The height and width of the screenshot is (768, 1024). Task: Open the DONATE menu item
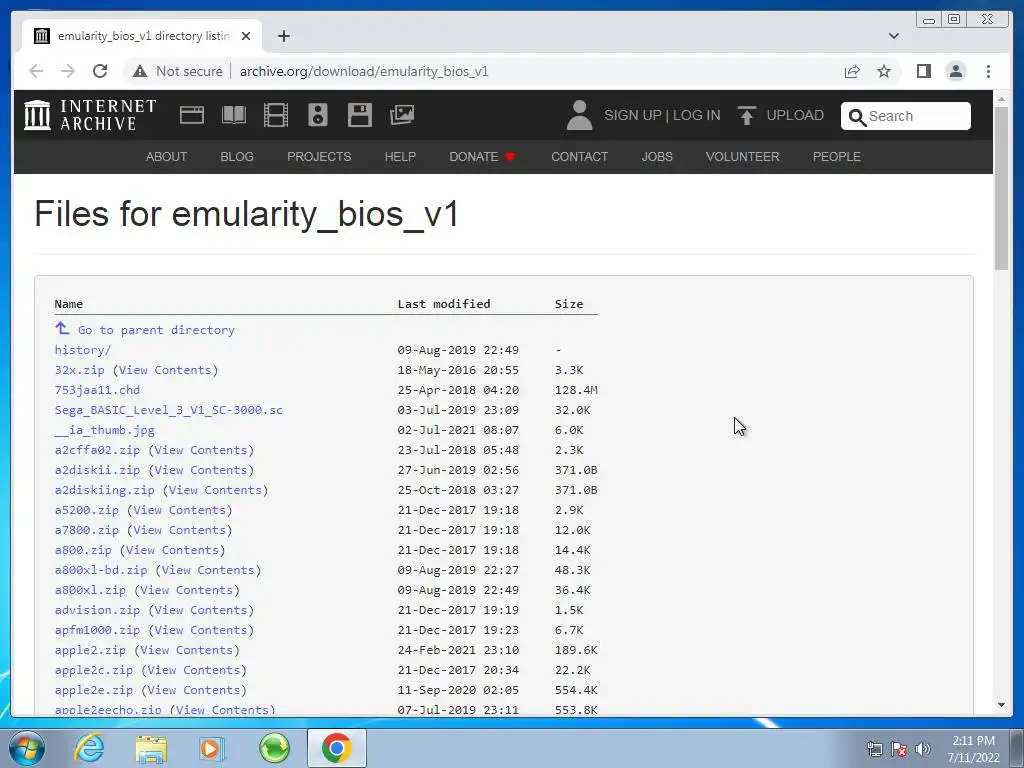482,157
